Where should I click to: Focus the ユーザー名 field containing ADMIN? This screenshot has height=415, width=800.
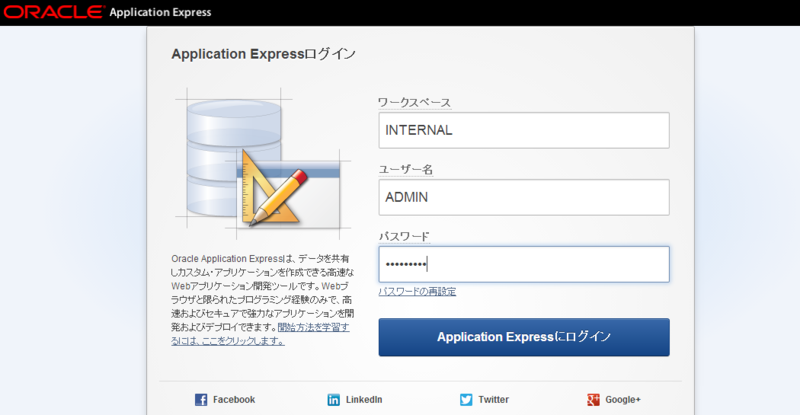[524, 198]
